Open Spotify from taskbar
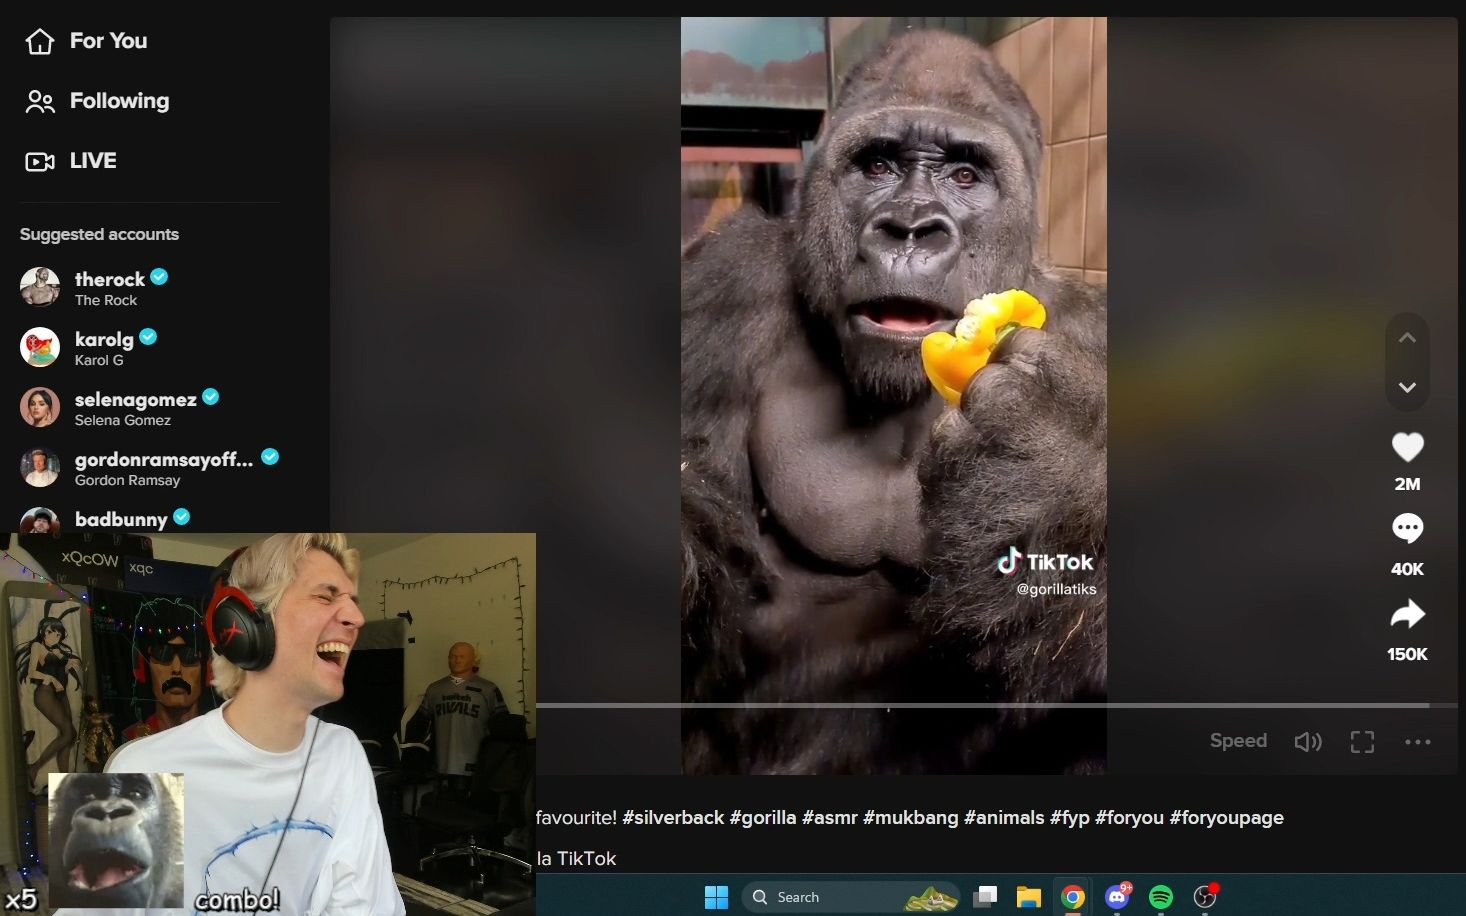 [1161, 897]
